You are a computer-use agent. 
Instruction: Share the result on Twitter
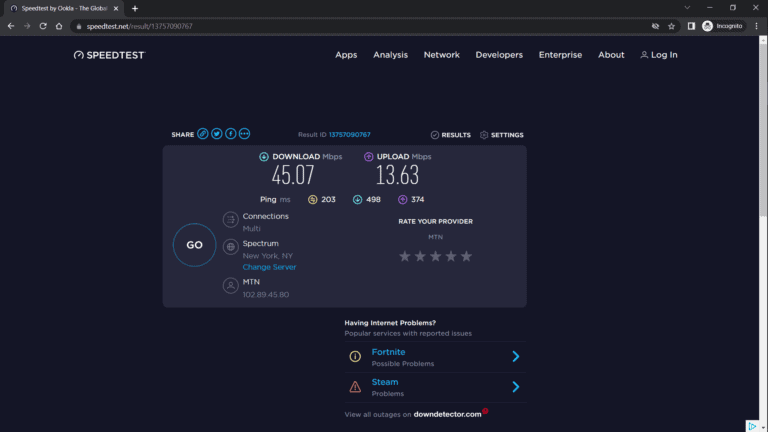click(217, 134)
